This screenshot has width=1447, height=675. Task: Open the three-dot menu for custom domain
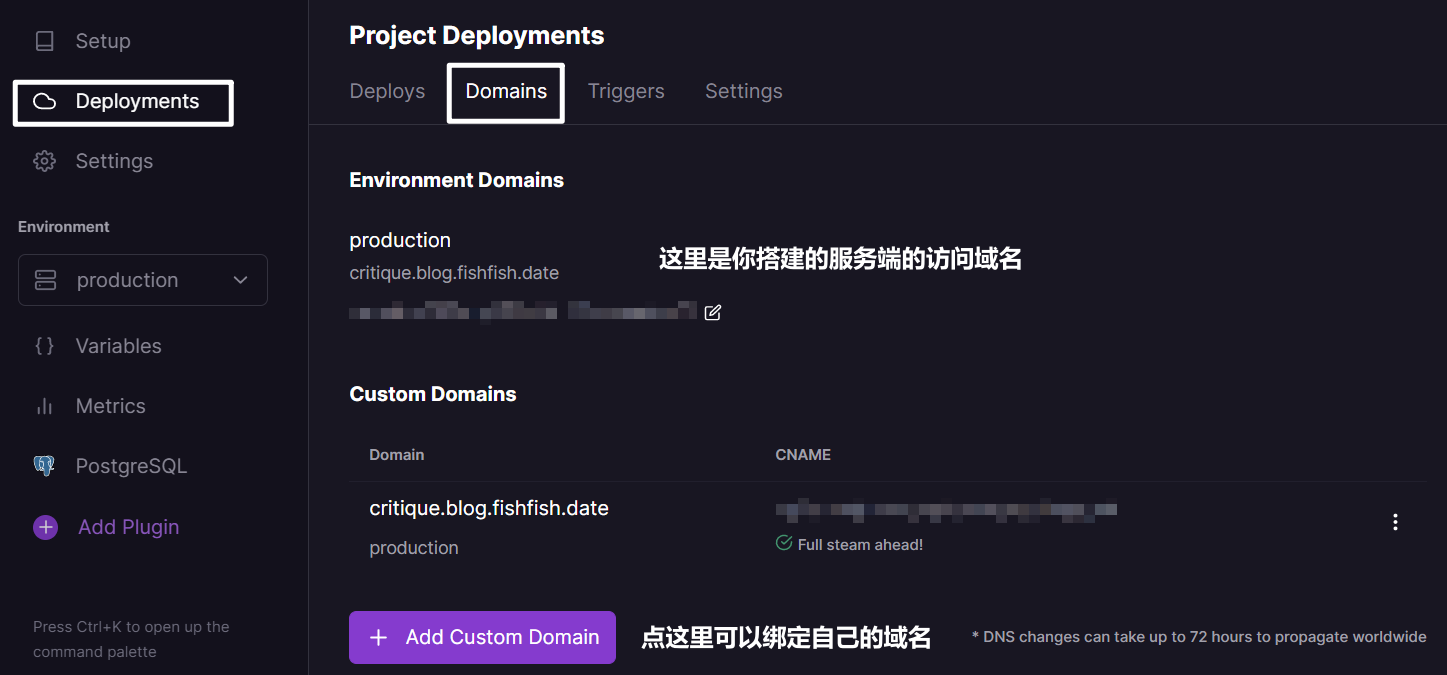pos(1395,522)
